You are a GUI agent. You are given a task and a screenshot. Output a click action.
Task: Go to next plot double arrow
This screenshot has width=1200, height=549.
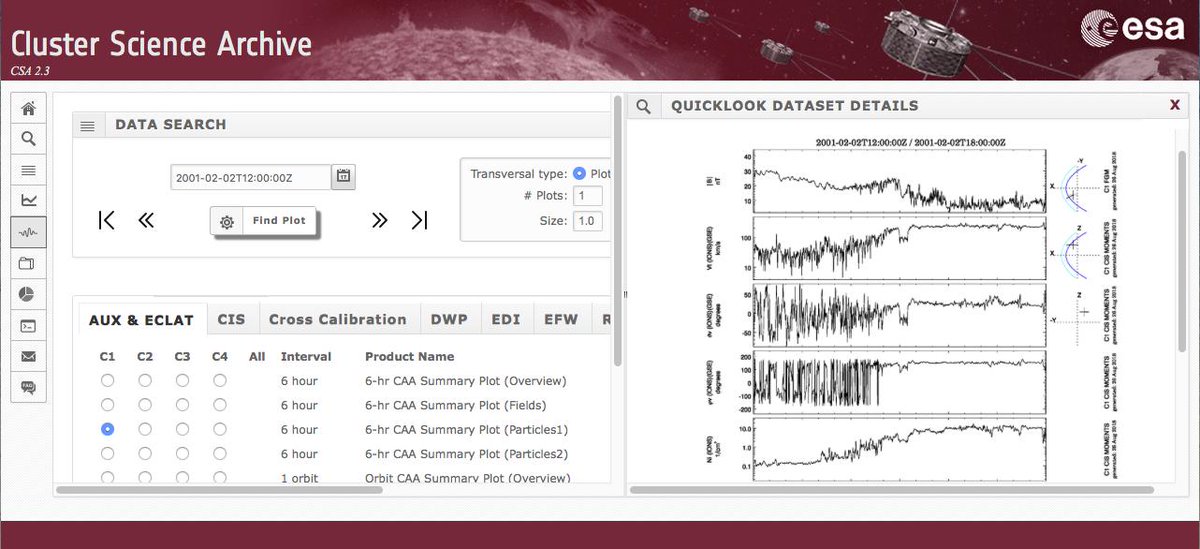click(379, 220)
